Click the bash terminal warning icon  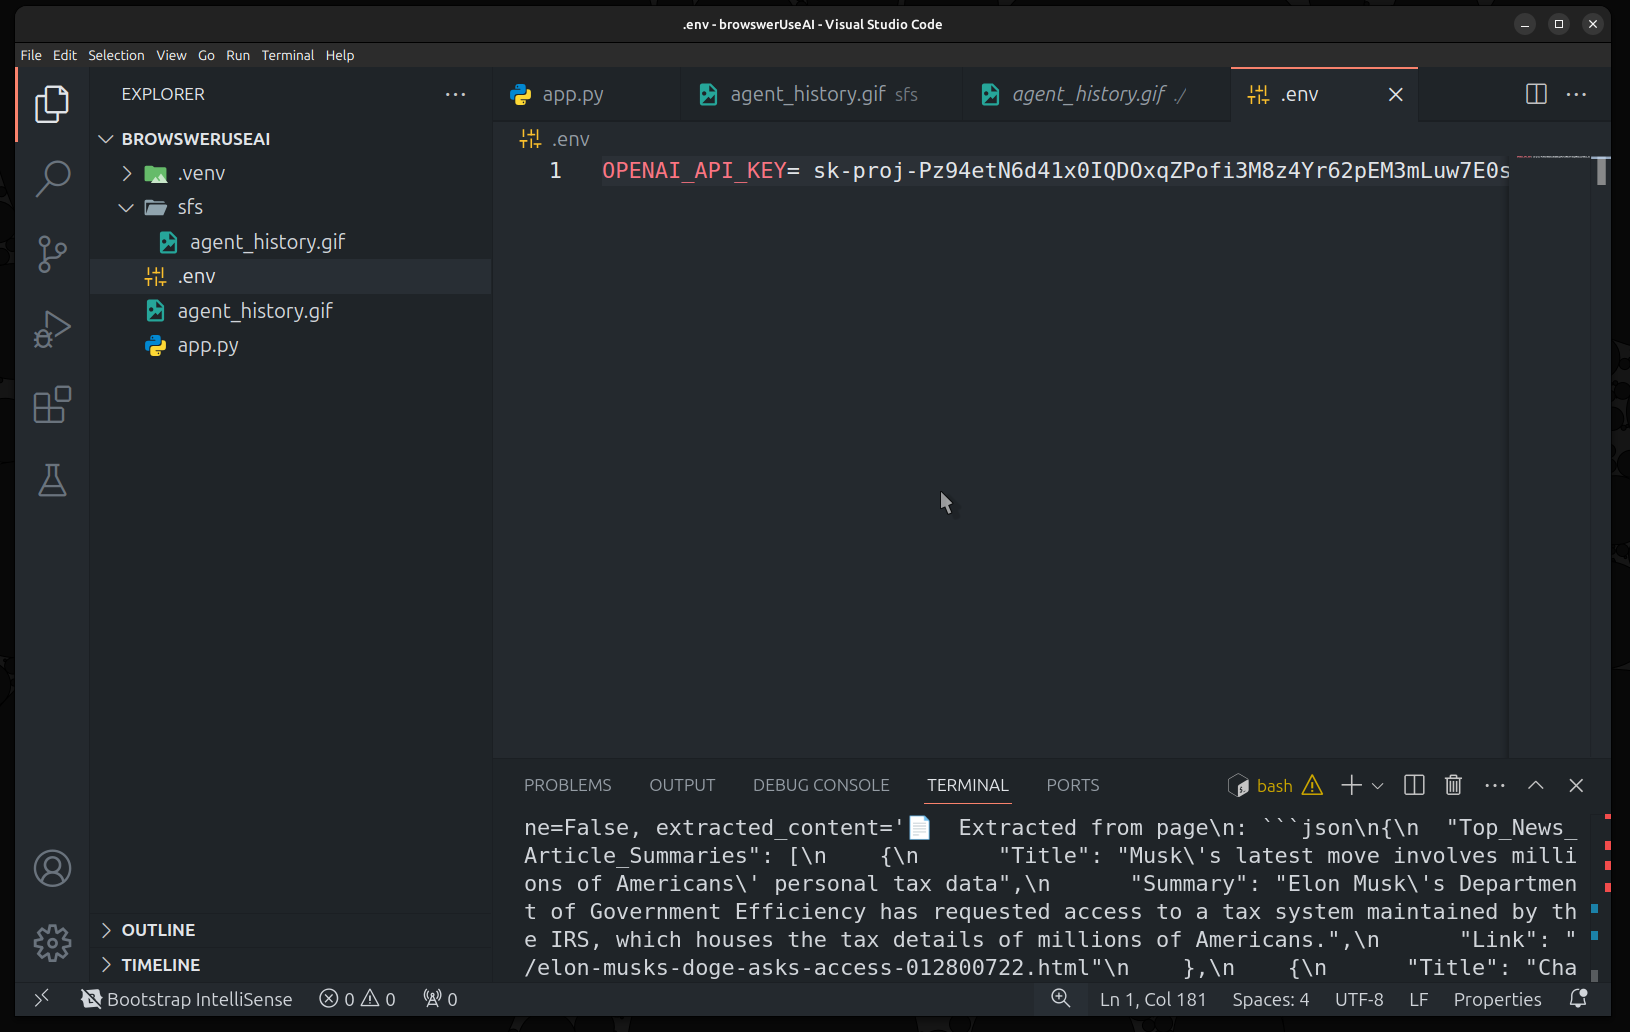pyautogui.click(x=1313, y=785)
